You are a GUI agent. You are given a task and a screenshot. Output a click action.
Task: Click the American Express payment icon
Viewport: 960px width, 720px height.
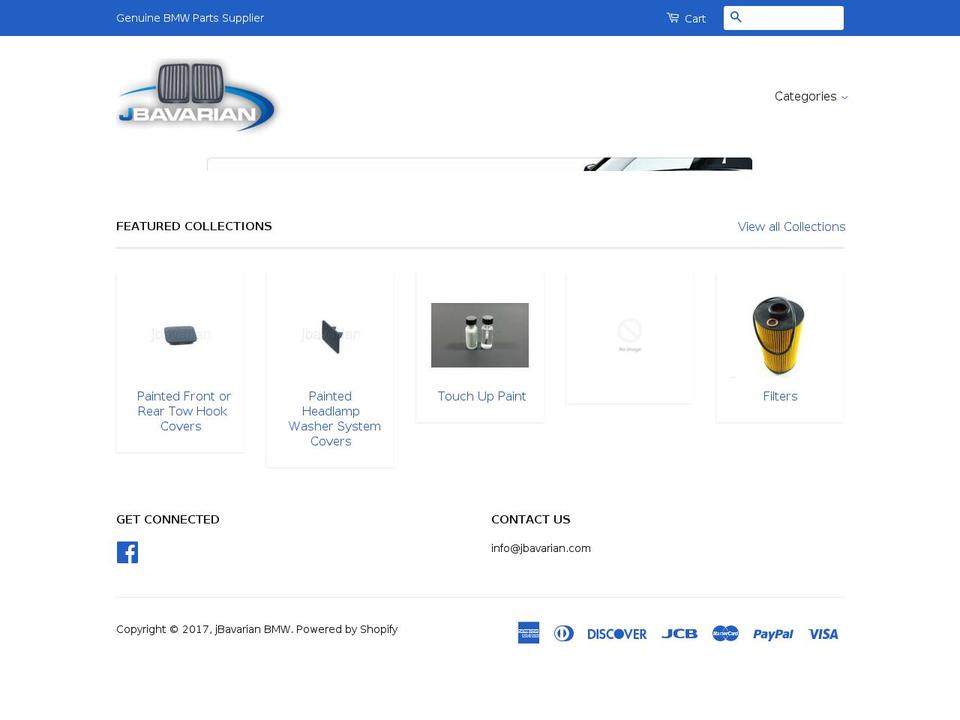(x=528, y=633)
